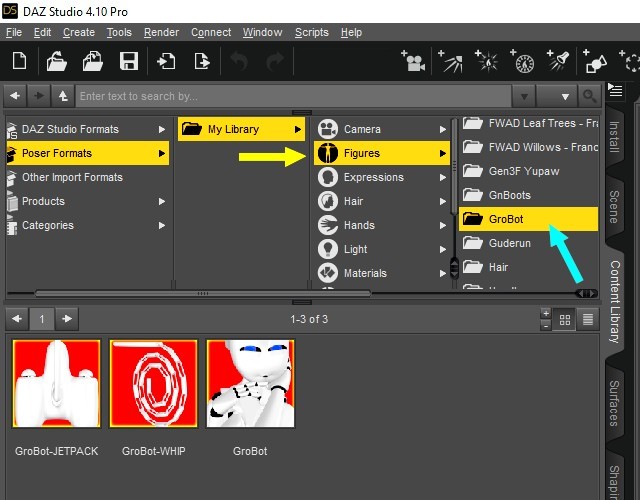Click the page number 1 box

pyautogui.click(x=42, y=319)
